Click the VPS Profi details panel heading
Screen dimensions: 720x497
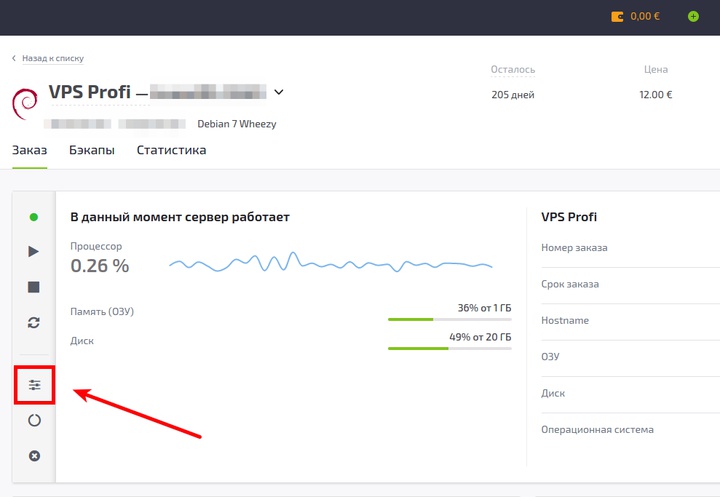[x=569, y=217]
